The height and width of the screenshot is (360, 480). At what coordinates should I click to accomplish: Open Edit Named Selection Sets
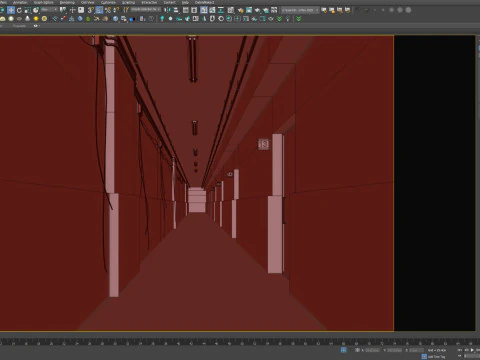tap(126, 10)
